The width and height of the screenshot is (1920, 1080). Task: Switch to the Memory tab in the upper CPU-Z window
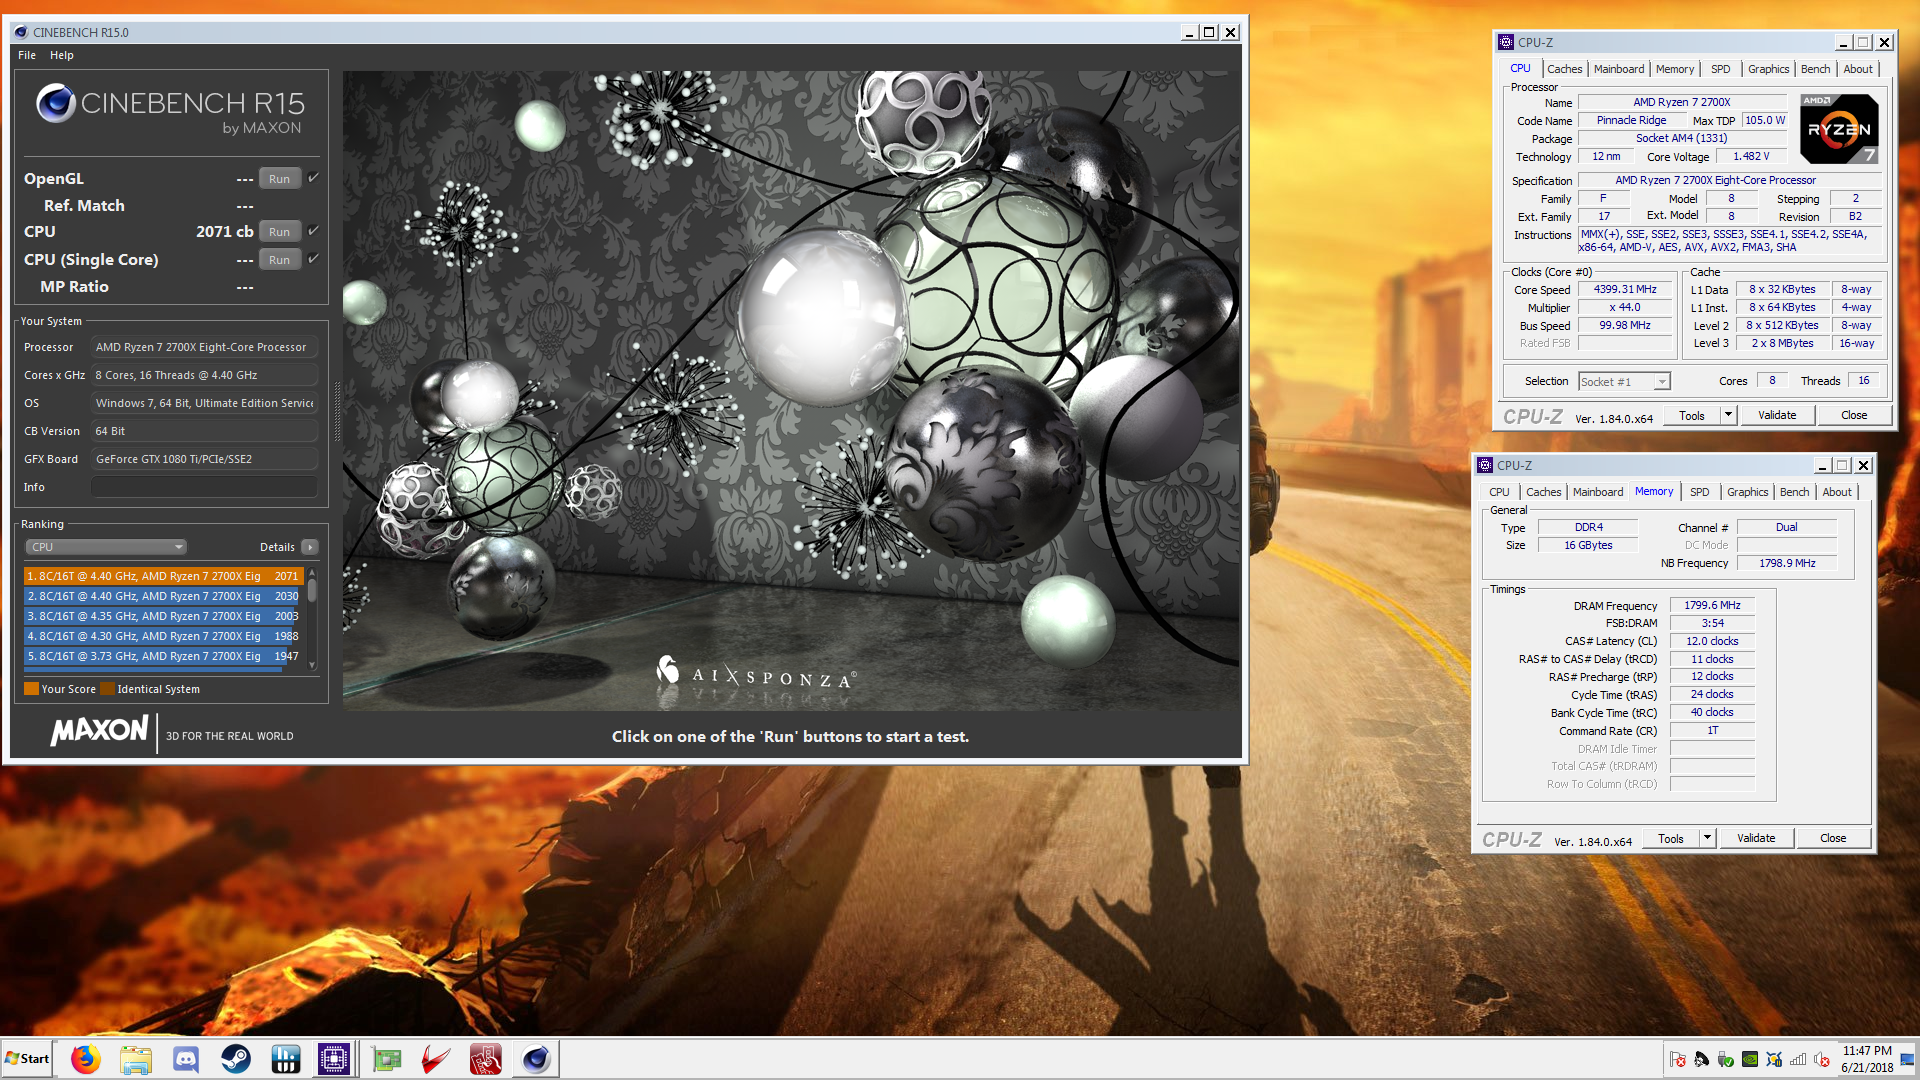pos(1675,69)
